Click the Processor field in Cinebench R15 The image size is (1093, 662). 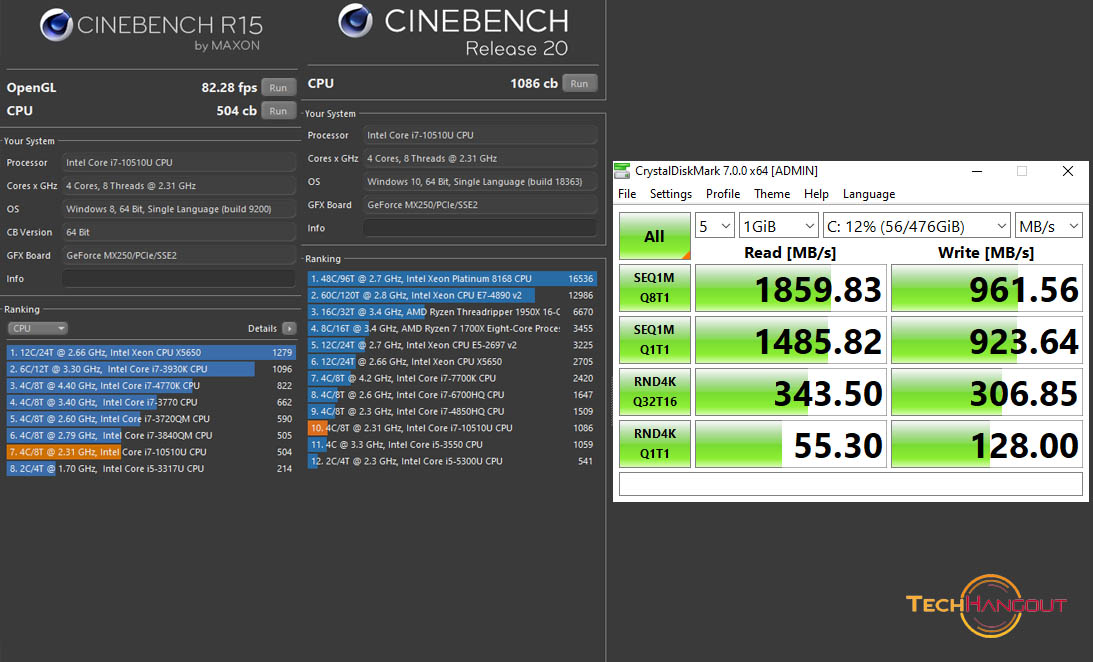(178, 162)
